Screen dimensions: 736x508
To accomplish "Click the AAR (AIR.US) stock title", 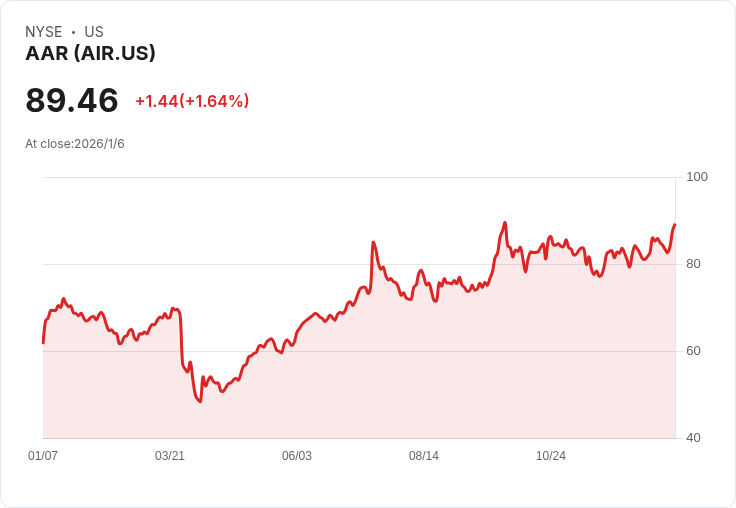I will (90, 53).
